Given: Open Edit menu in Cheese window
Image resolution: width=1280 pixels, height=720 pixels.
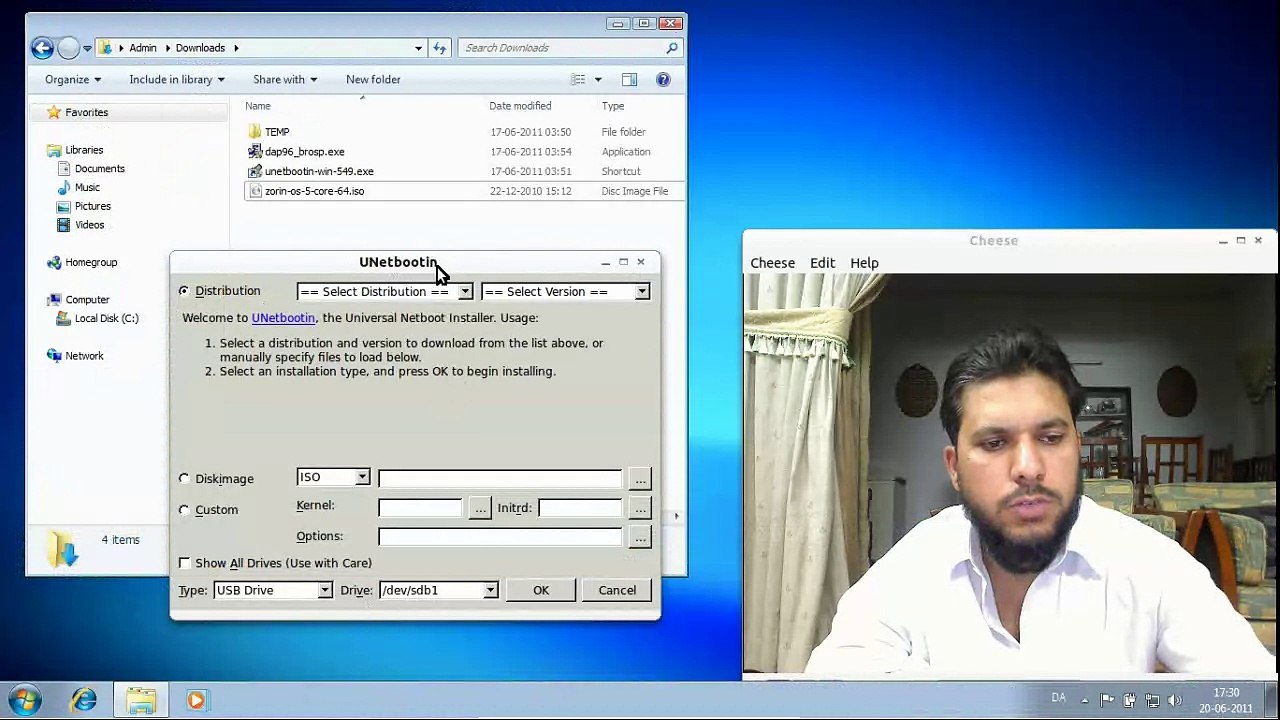Looking at the screenshot, I should [822, 263].
